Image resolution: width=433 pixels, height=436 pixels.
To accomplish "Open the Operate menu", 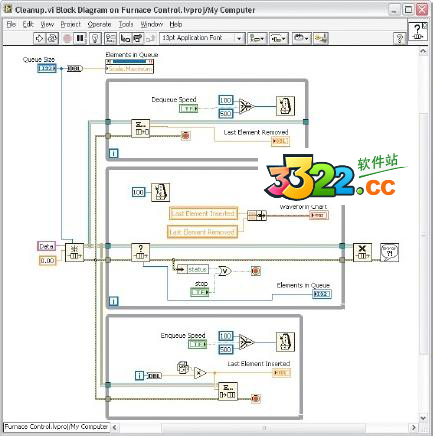I will point(99,24).
